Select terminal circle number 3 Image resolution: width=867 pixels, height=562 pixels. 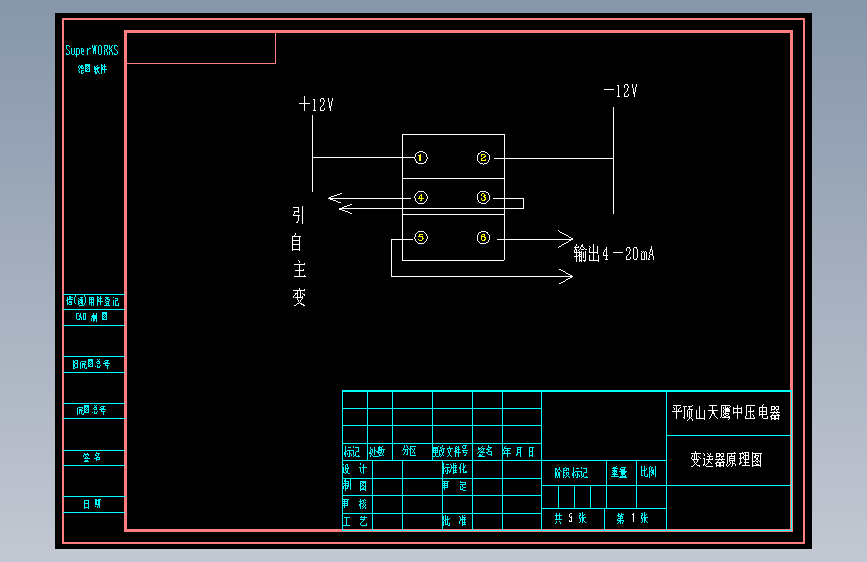pos(483,197)
